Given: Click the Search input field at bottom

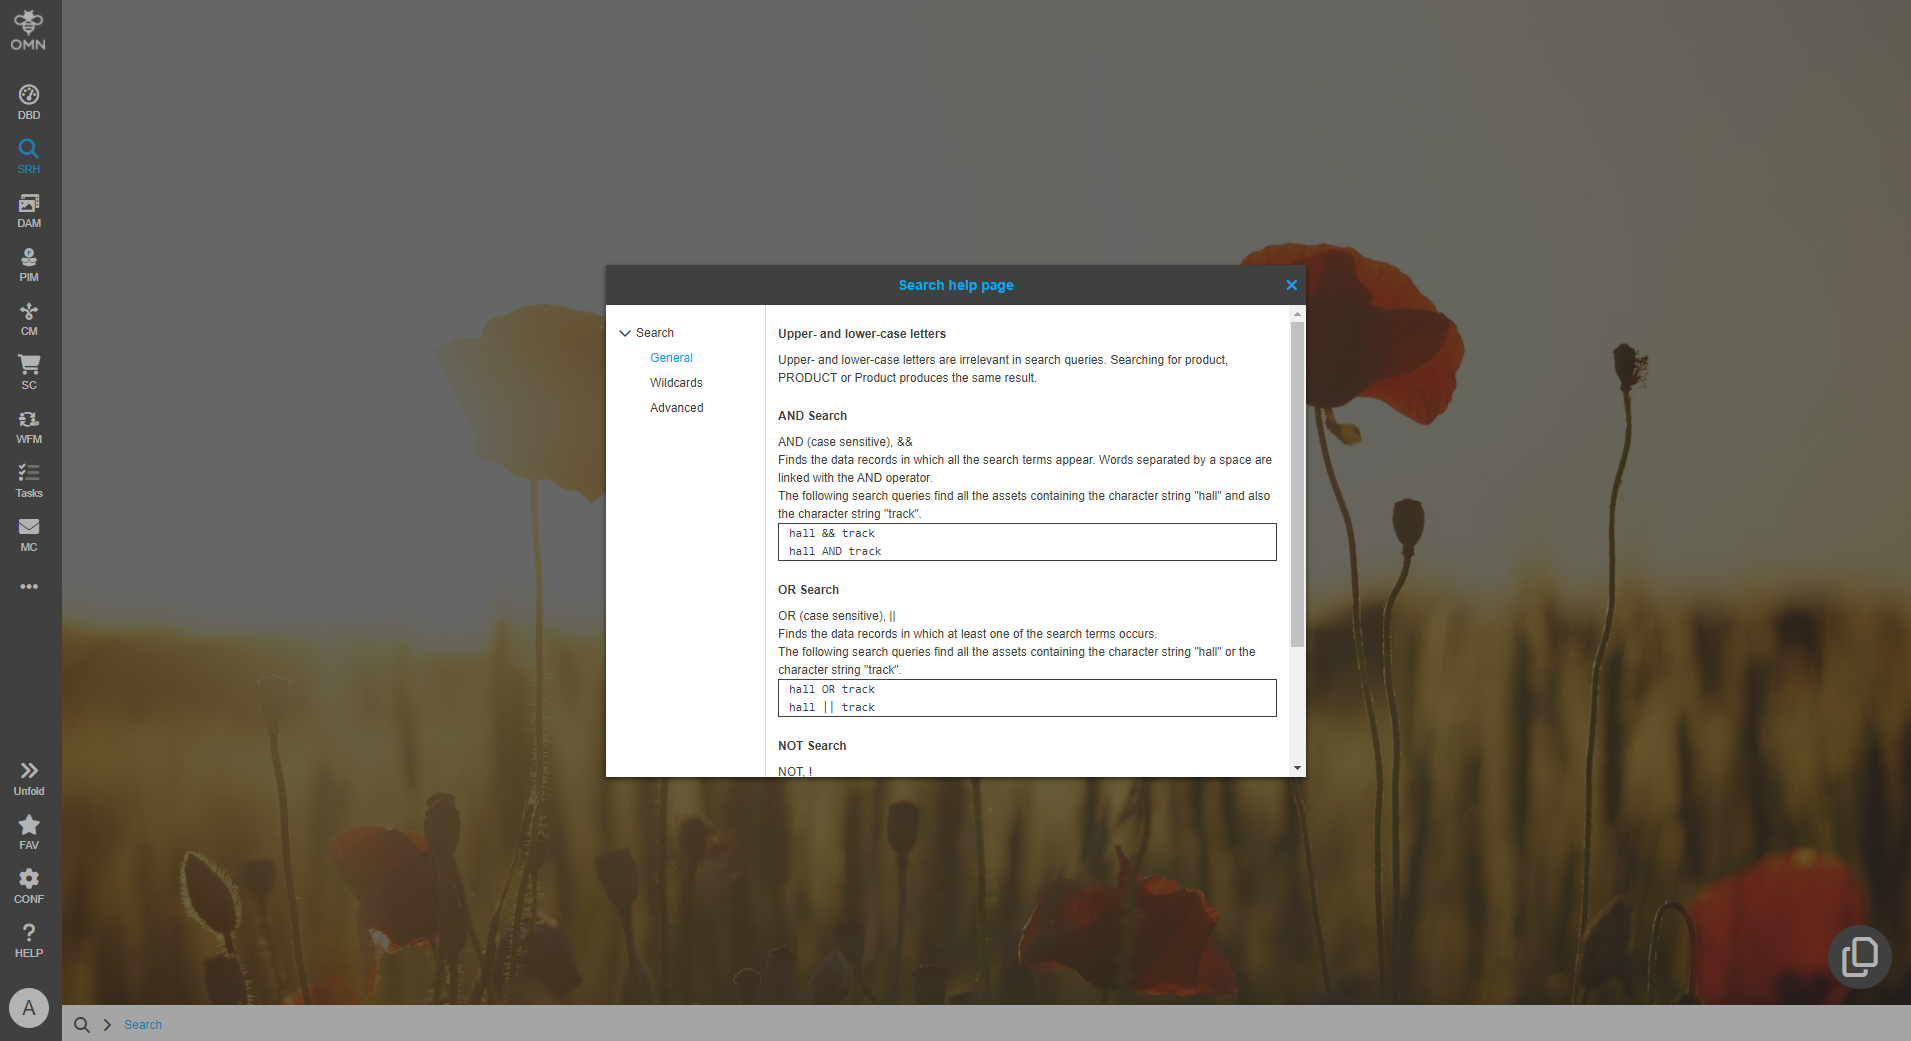Looking at the screenshot, I should (x=143, y=1024).
